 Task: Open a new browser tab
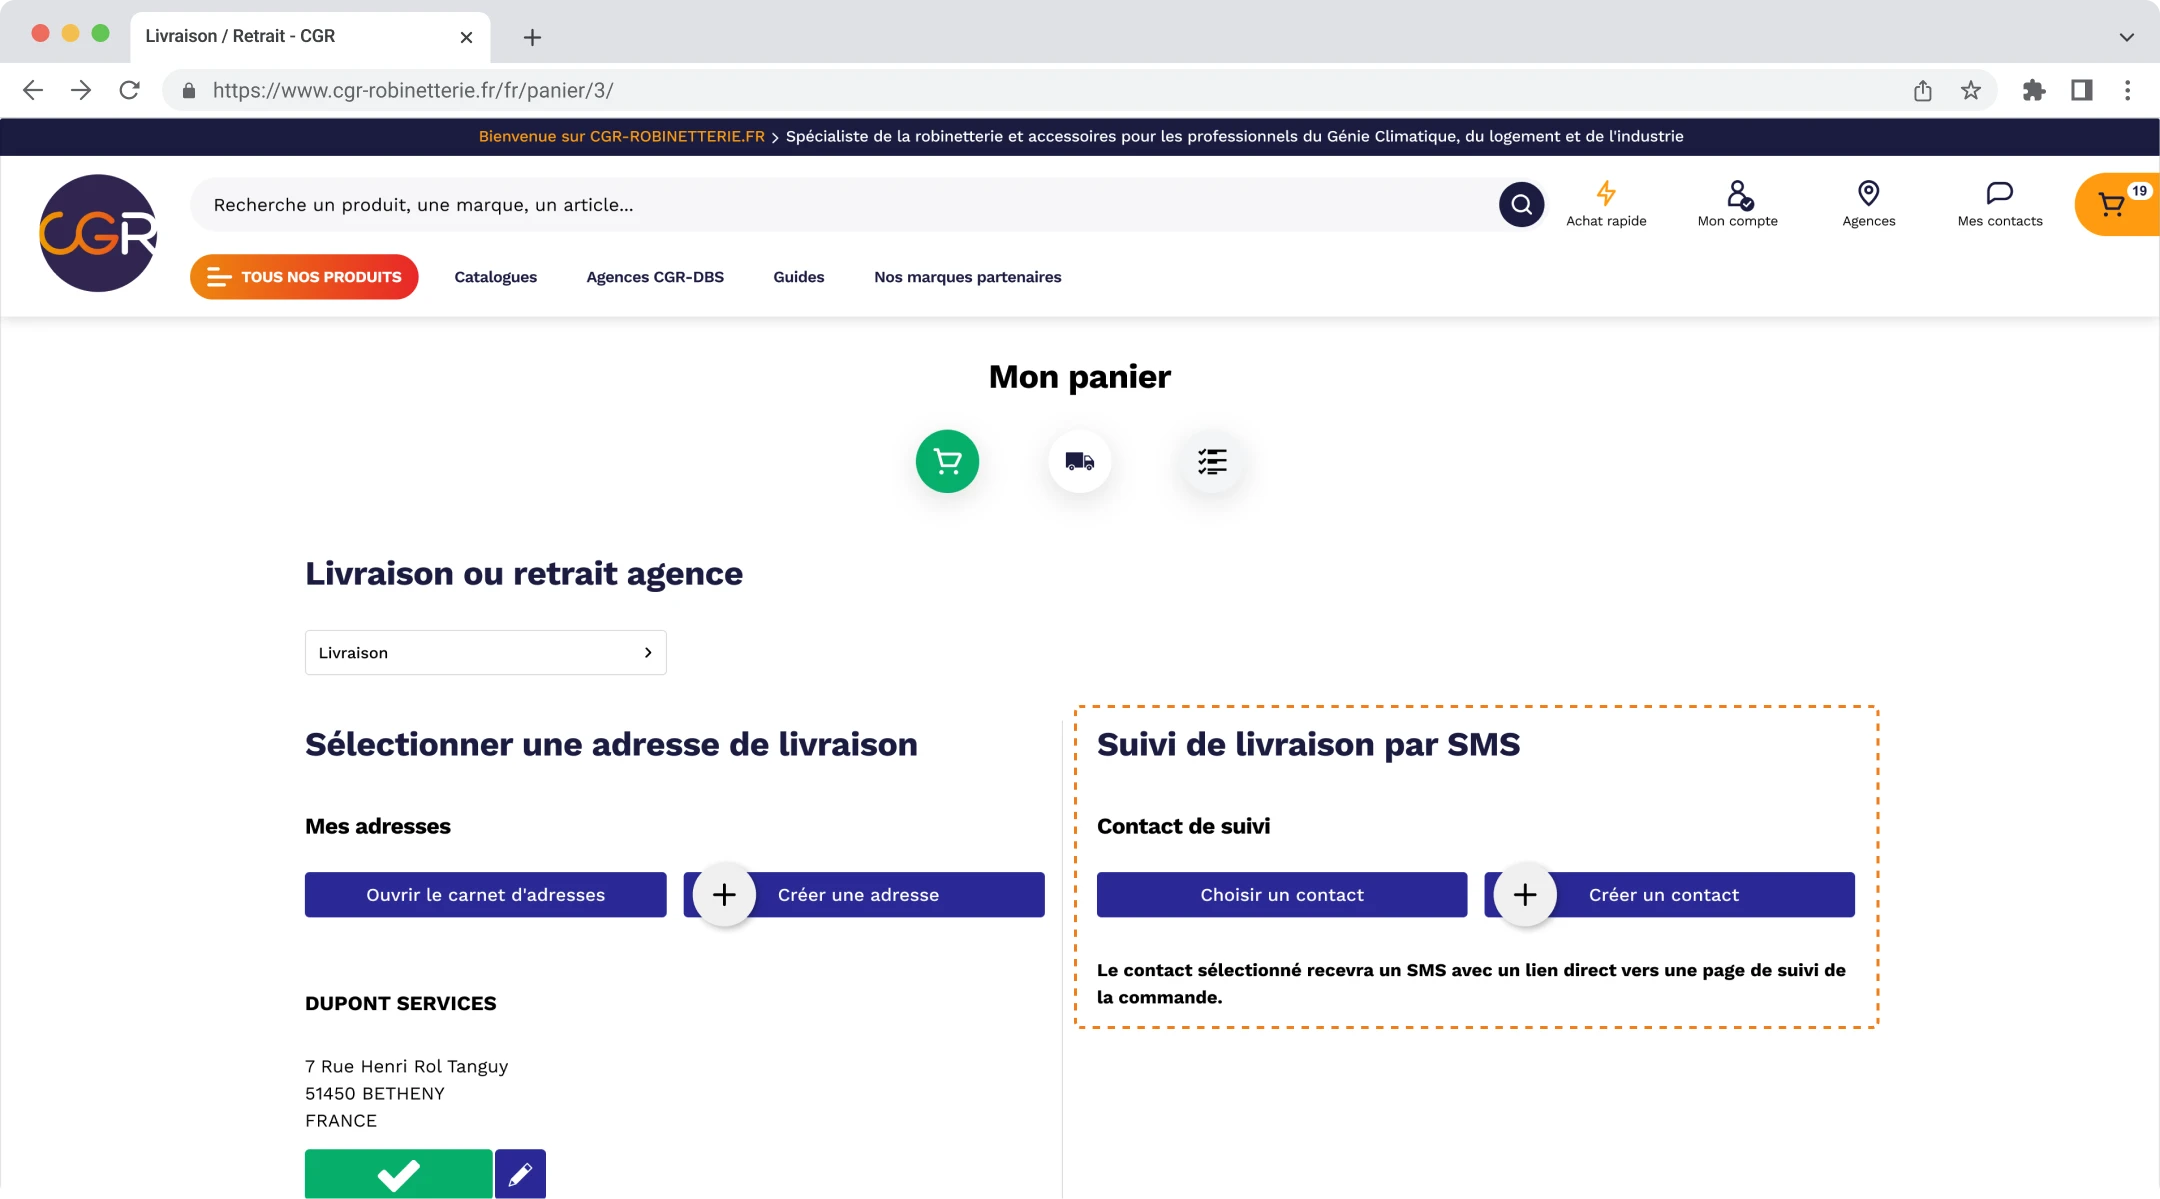pos(532,38)
